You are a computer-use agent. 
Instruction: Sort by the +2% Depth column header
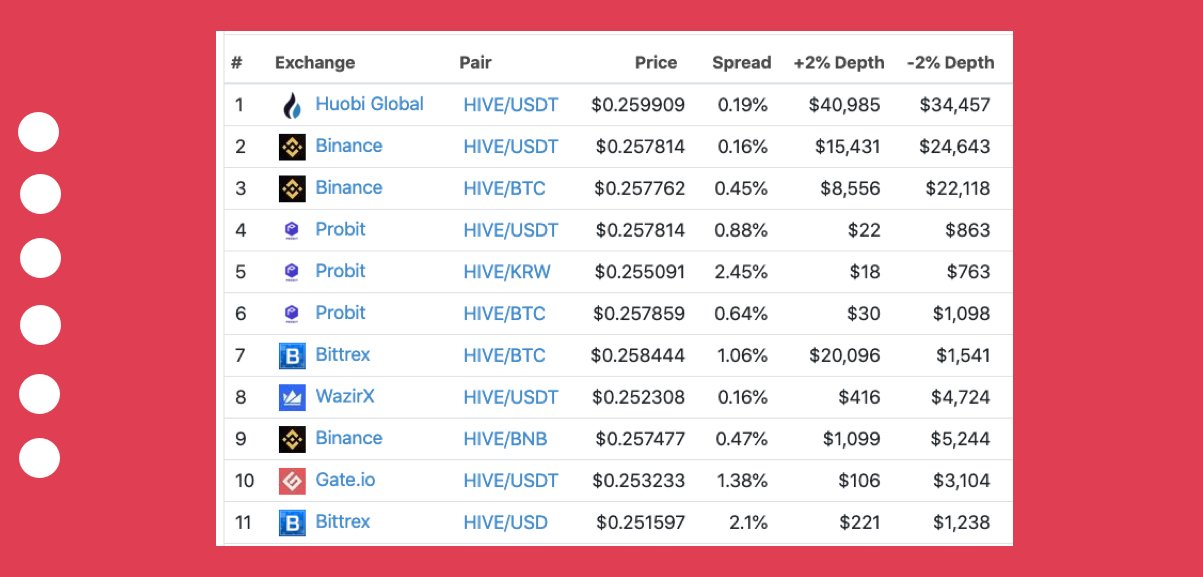point(839,63)
